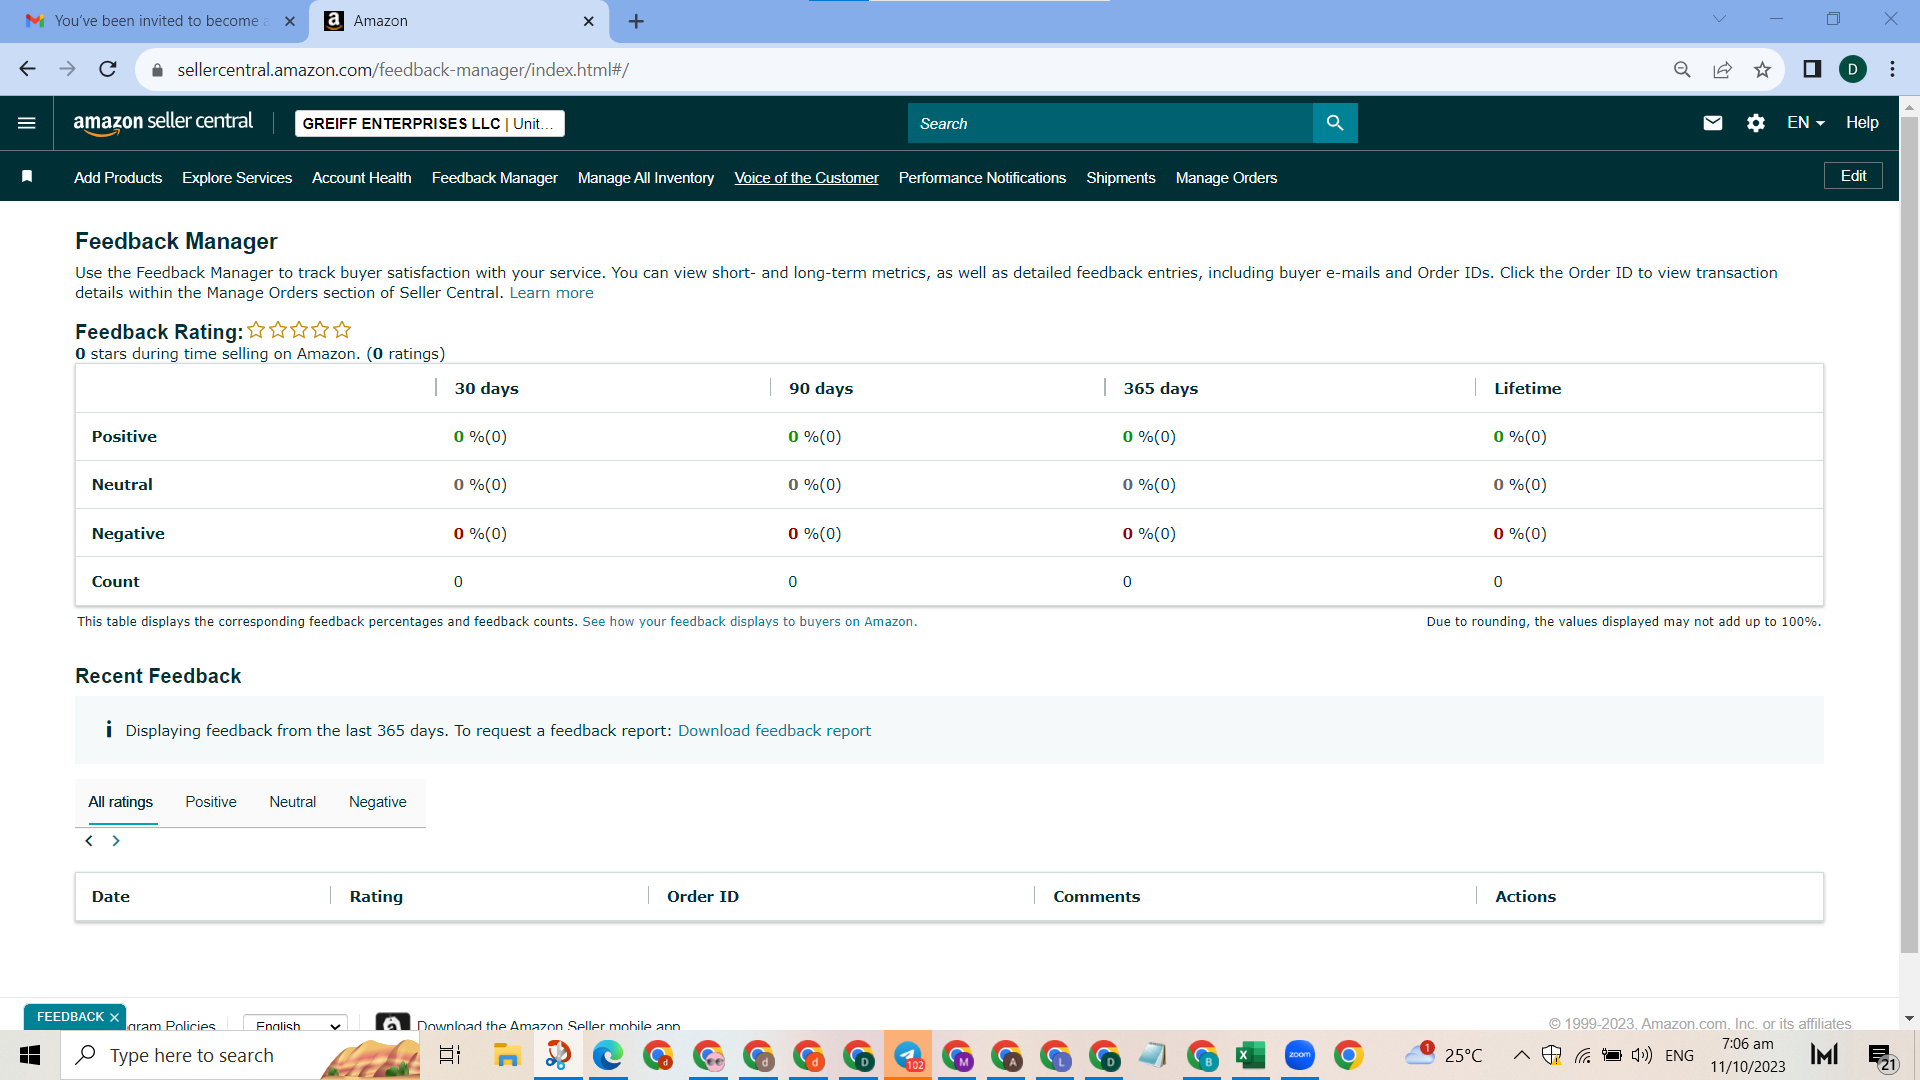Open Voice of the Customer

coord(807,178)
